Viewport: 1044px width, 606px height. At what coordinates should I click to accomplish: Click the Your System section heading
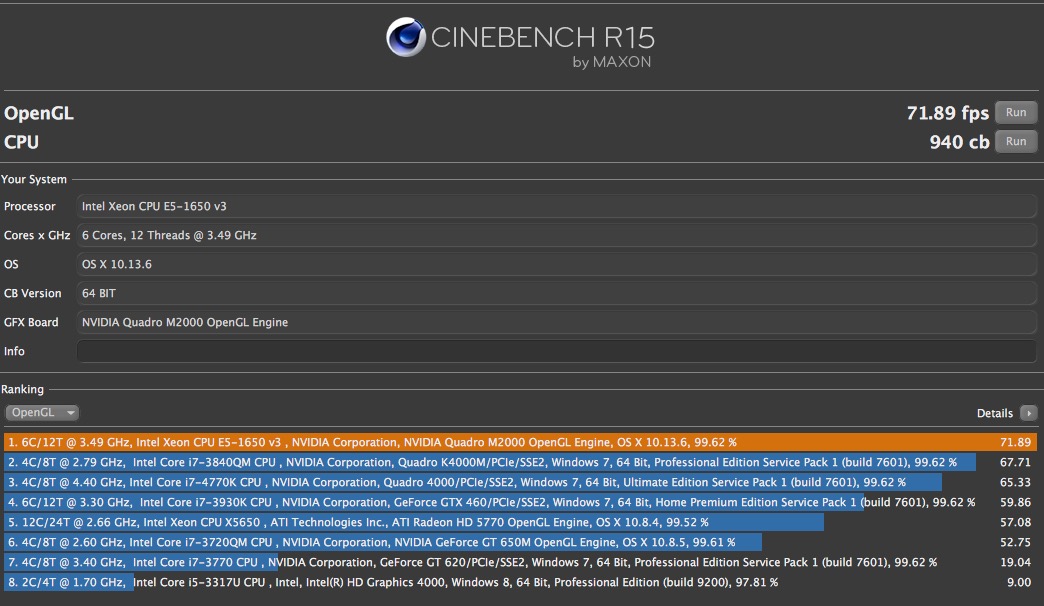[34, 179]
